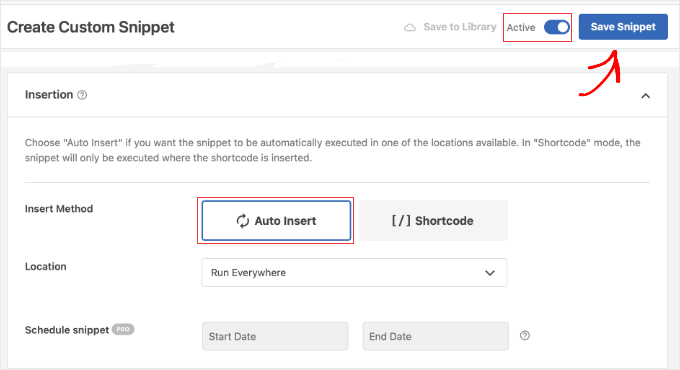The height and width of the screenshot is (370, 680).
Task: Click the Schedule snippet label
Action: point(67,330)
